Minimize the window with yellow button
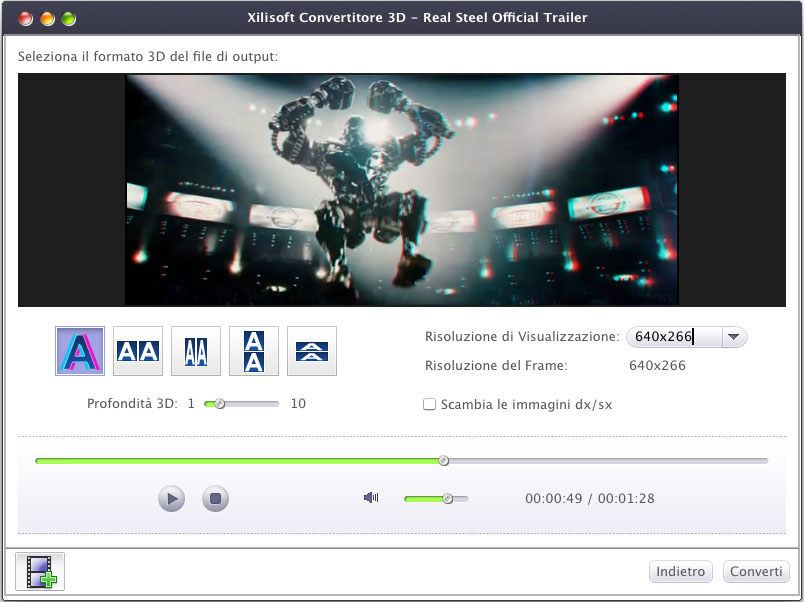Image resolution: width=804 pixels, height=602 pixels. point(47,19)
